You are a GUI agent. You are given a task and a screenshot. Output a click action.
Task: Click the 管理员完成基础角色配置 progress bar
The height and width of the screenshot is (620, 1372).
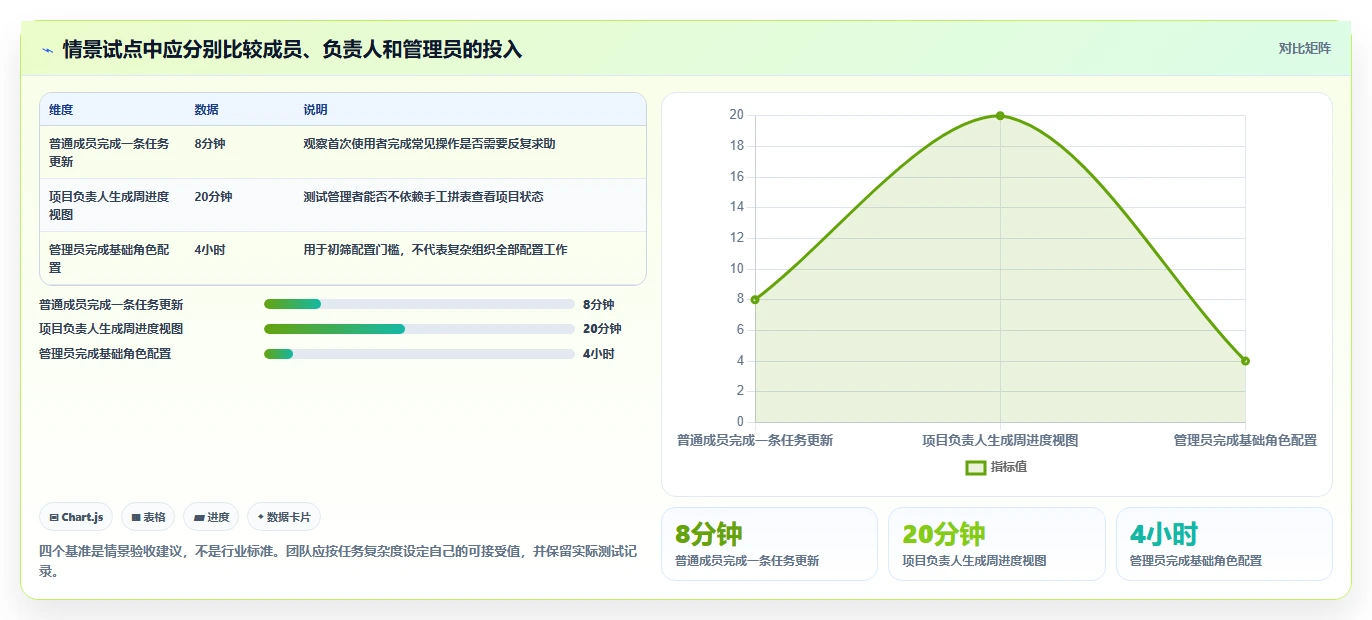coord(419,354)
